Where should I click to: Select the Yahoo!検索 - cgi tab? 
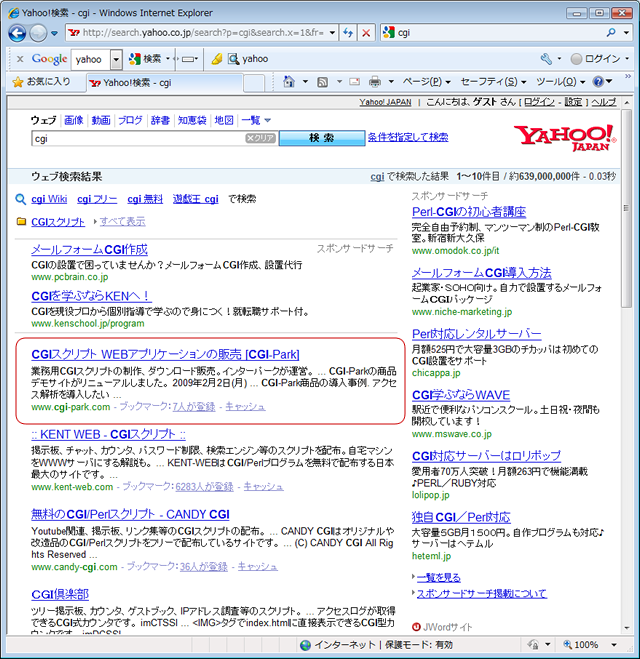[165, 83]
